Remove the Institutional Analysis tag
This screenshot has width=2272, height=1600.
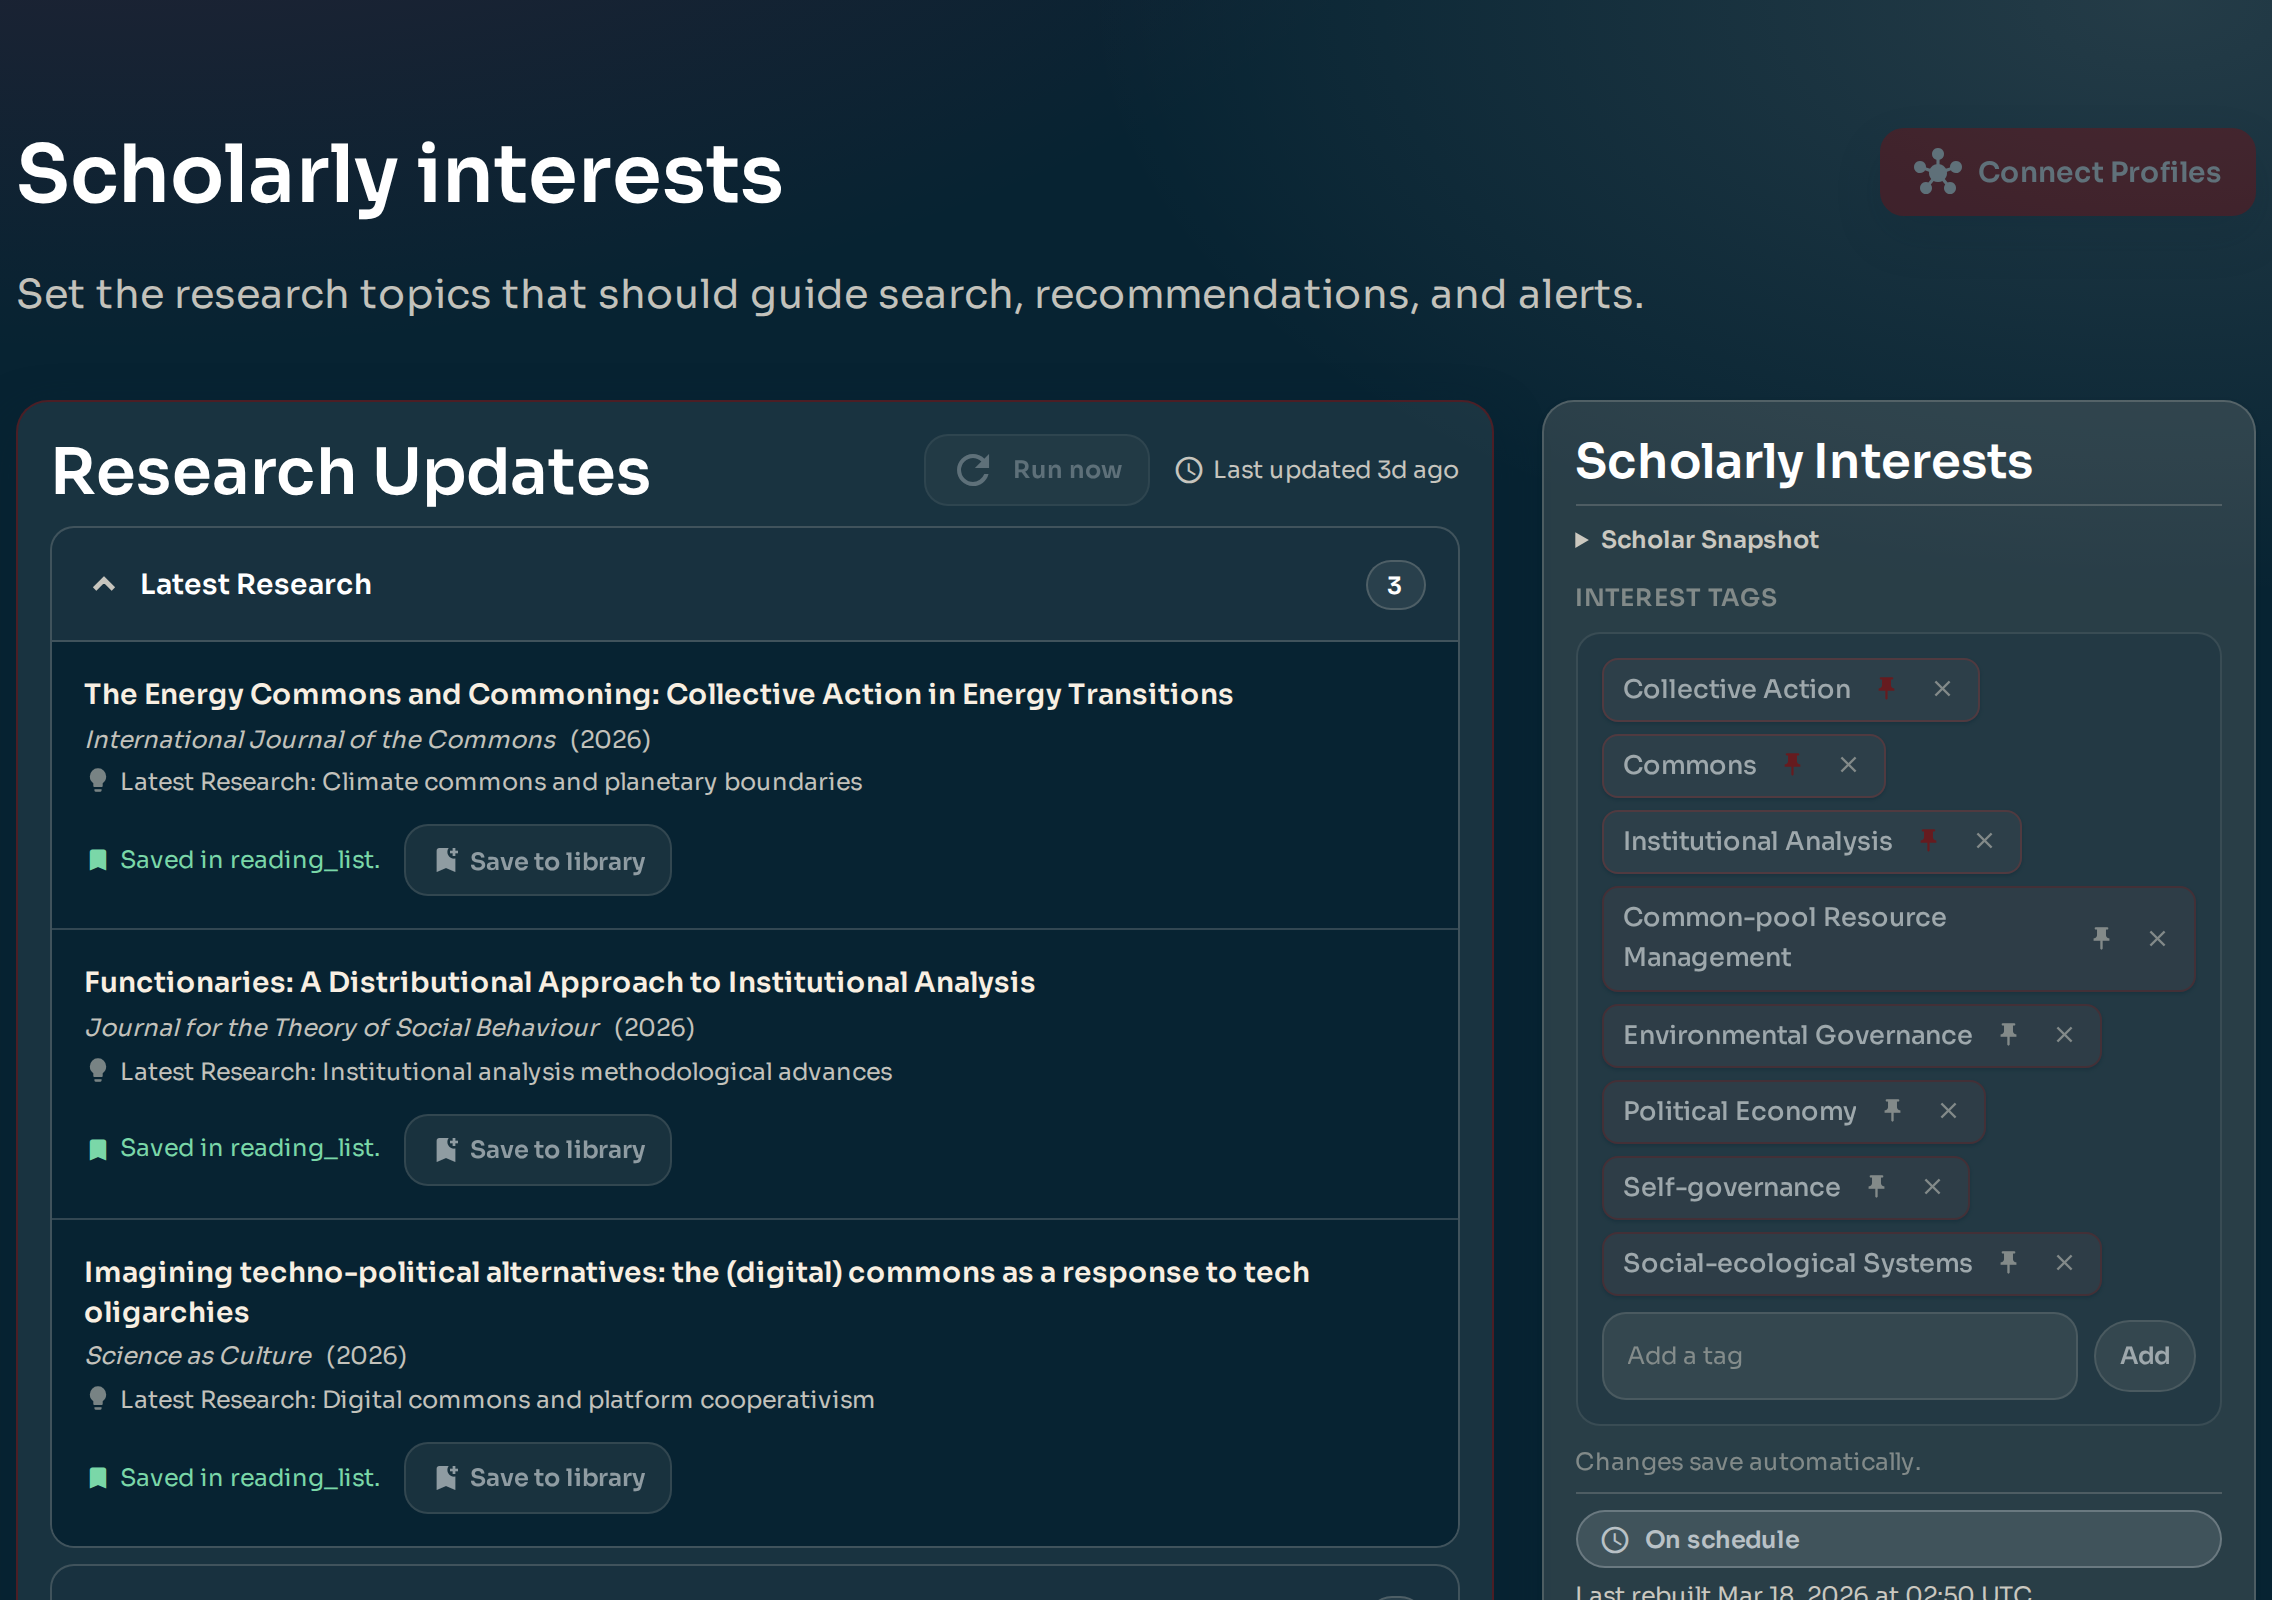tap(1984, 841)
